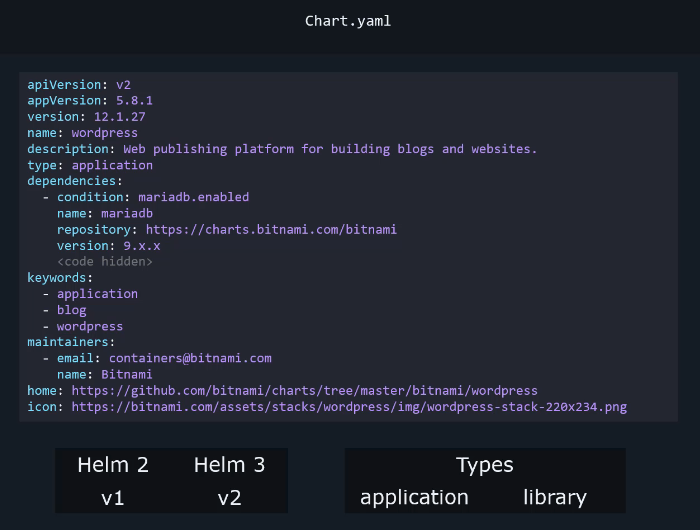The height and width of the screenshot is (530, 700).
Task: Click the appVersion value 5.8.1
Action: coord(134,100)
